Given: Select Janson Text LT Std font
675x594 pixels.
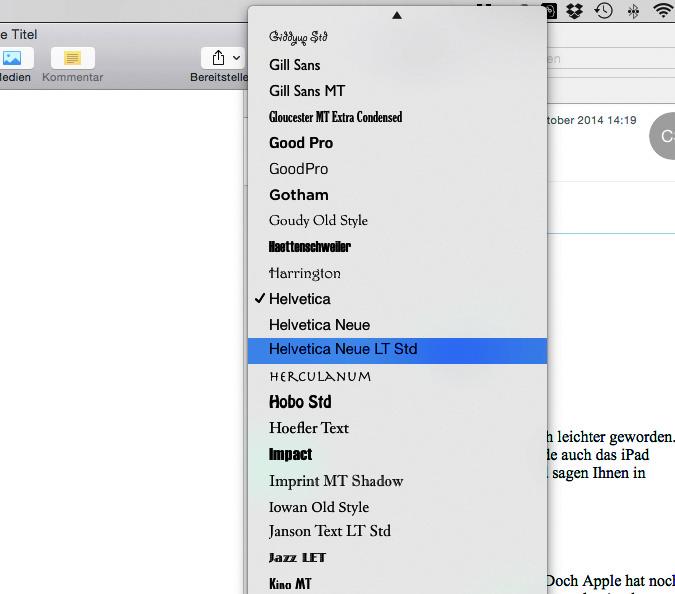Looking at the screenshot, I should point(397,531).
